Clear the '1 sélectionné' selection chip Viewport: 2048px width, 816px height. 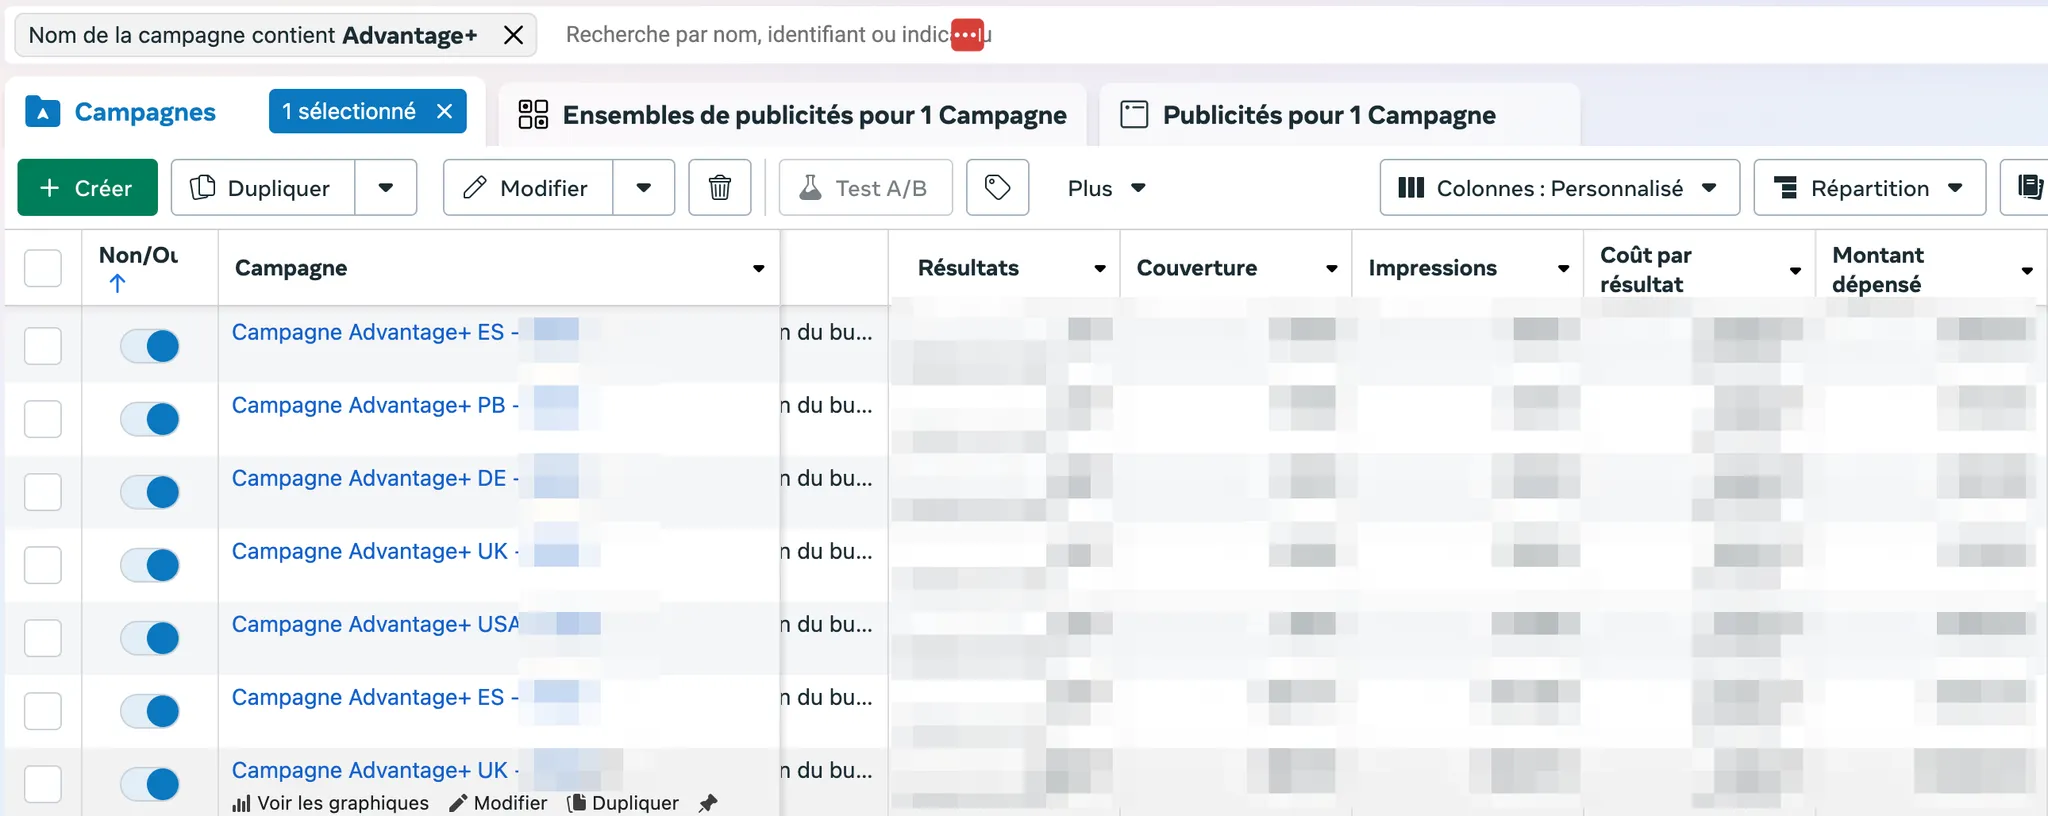[445, 111]
